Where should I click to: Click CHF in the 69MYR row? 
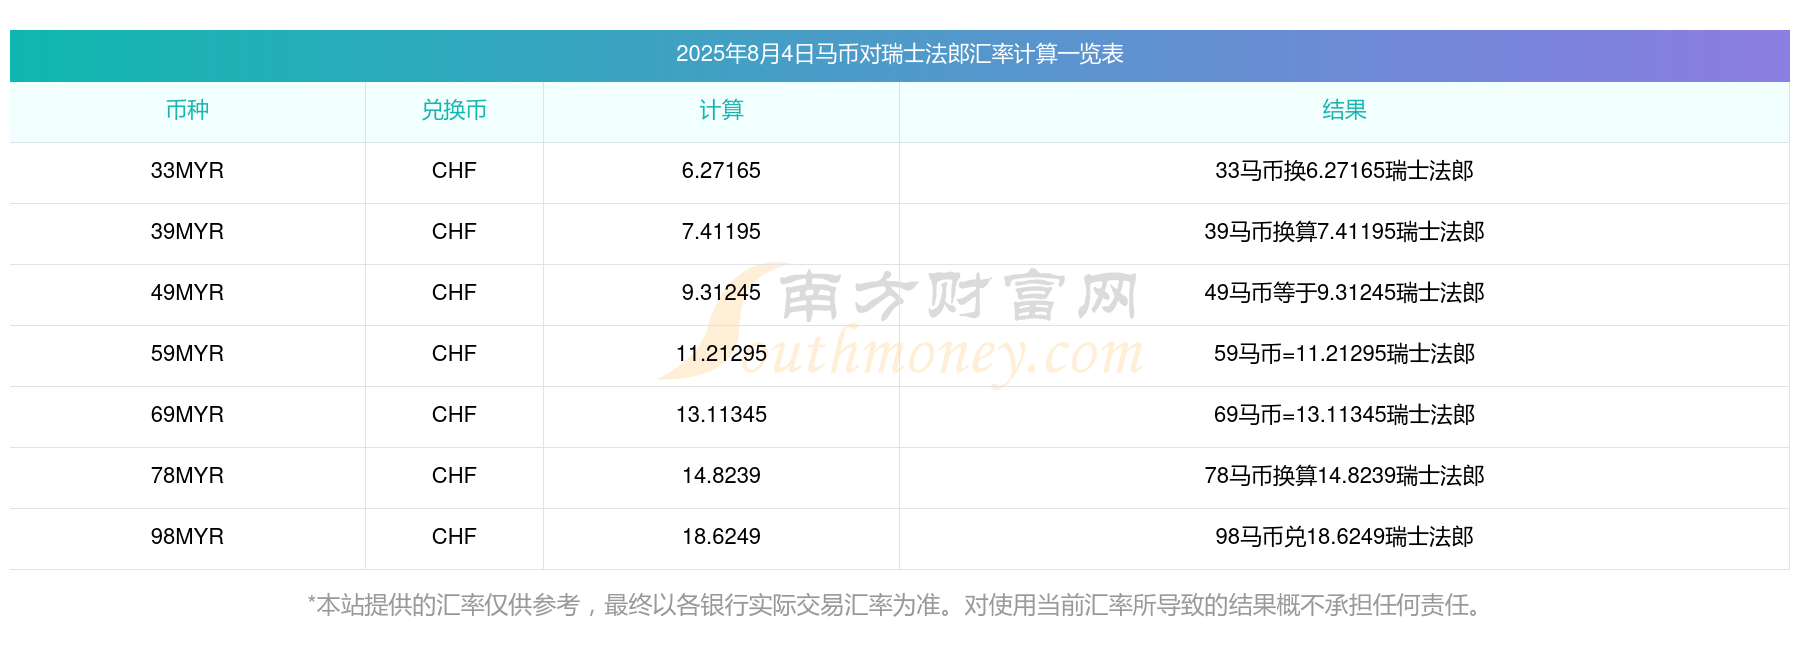coord(454,415)
